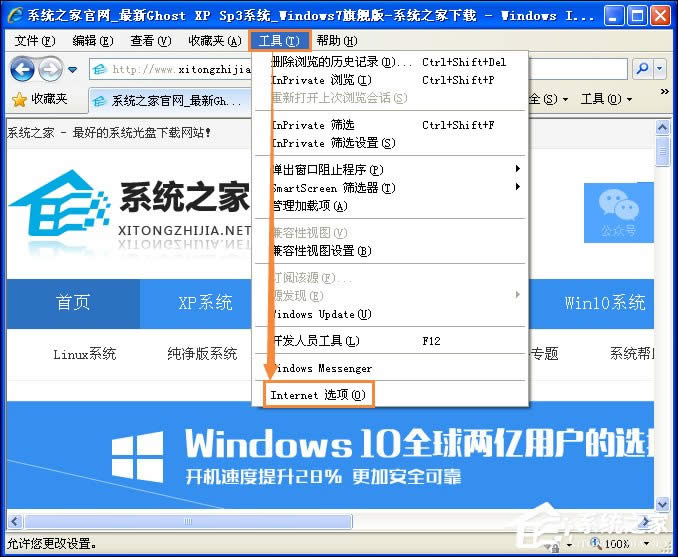The height and width of the screenshot is (557, 678).
Task: Click the Favorites star icon
Action: [x=18, y=99]
